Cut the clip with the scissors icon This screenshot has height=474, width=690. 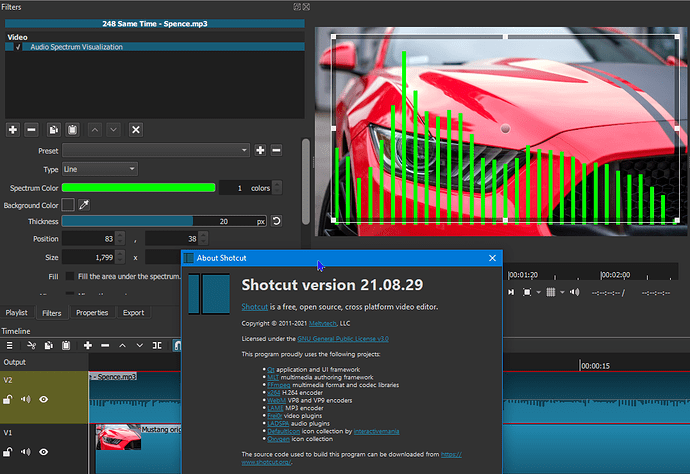pyautogui.click(x=31, y=345)
